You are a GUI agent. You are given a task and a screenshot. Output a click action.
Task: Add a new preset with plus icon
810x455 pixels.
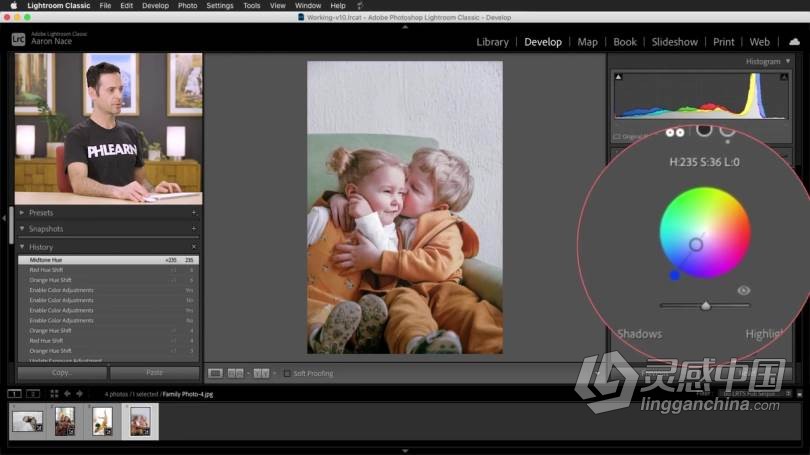click(194, 212)
